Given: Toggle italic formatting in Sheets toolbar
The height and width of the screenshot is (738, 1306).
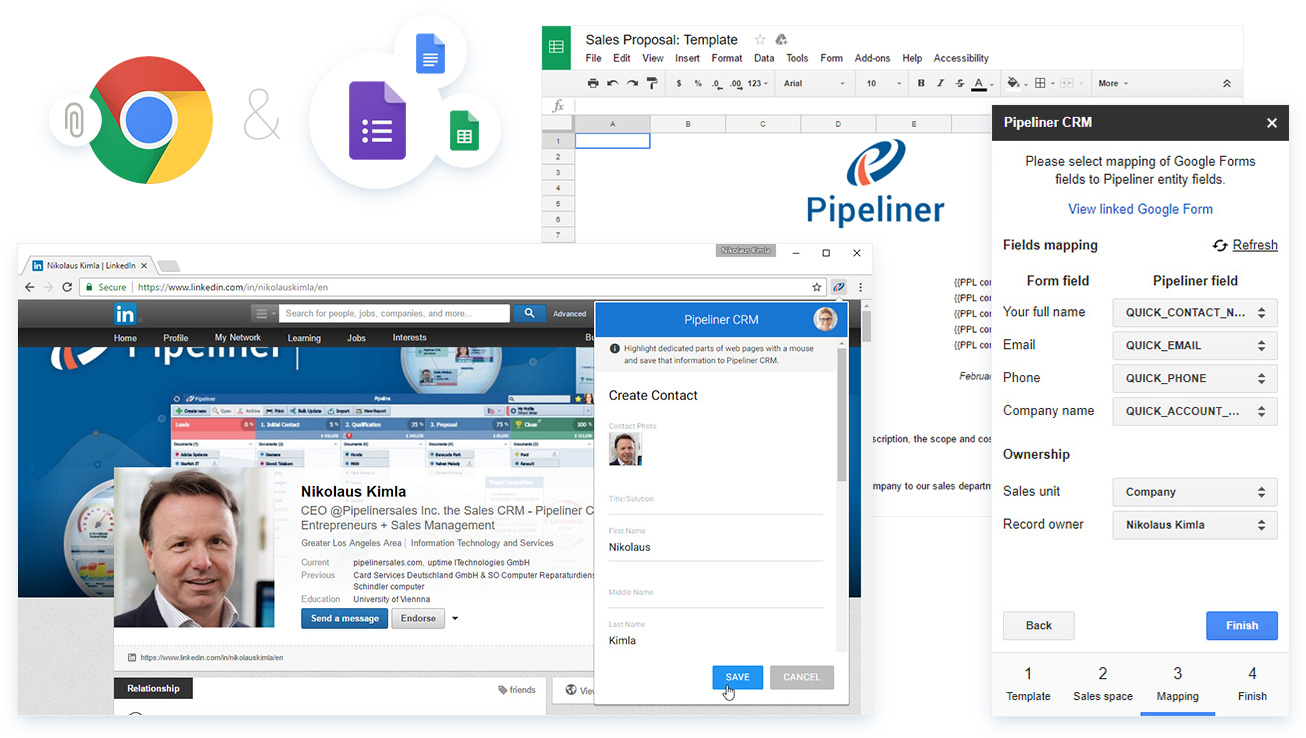Looking at the screenshot, I should coord(940,83).
